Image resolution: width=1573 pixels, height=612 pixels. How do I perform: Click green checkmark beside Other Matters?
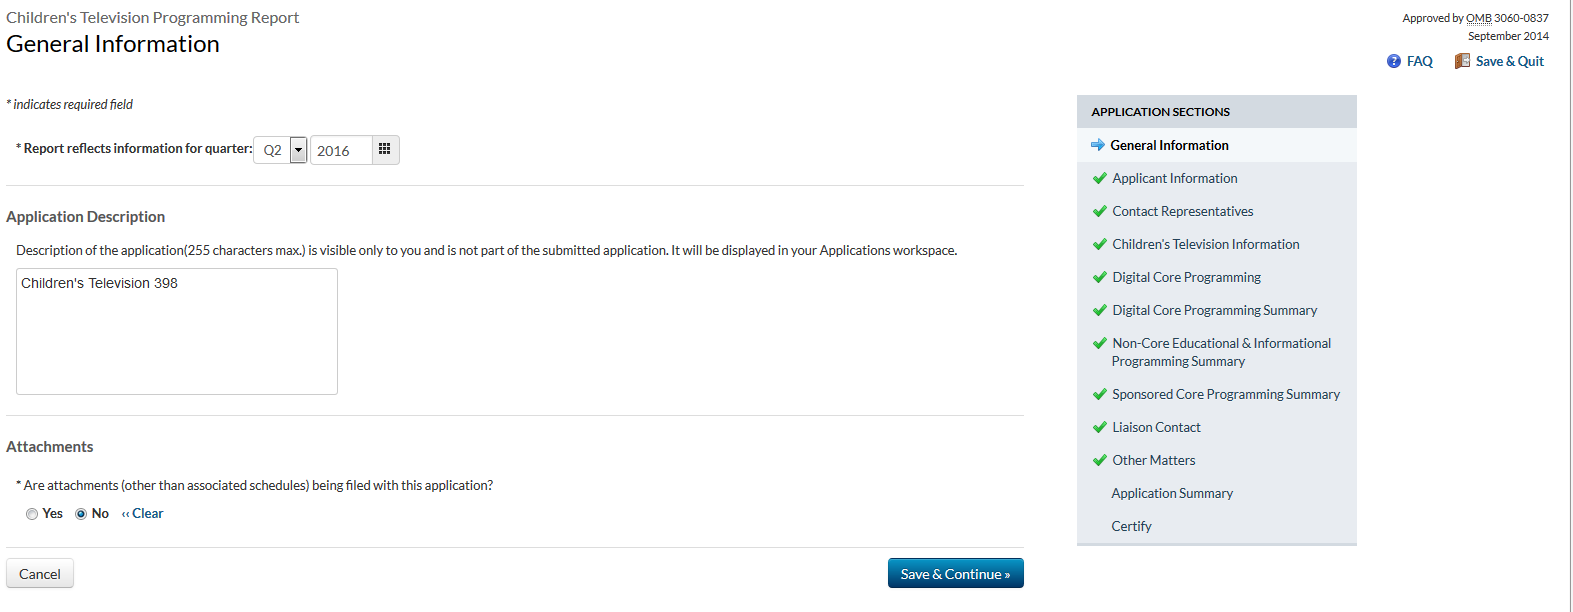1099,460
